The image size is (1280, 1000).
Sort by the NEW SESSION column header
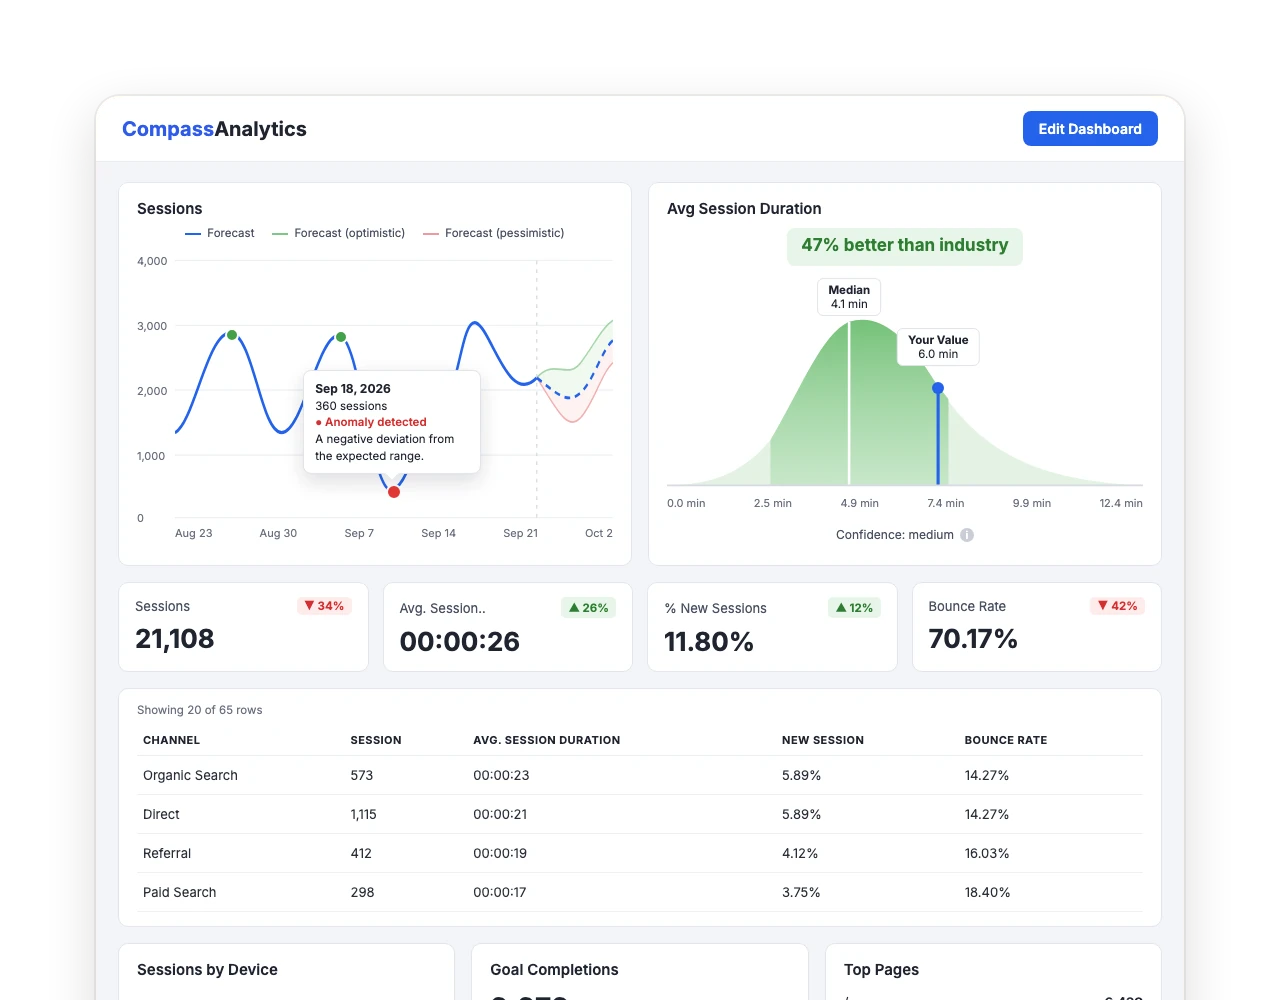(x=823, y=740)
